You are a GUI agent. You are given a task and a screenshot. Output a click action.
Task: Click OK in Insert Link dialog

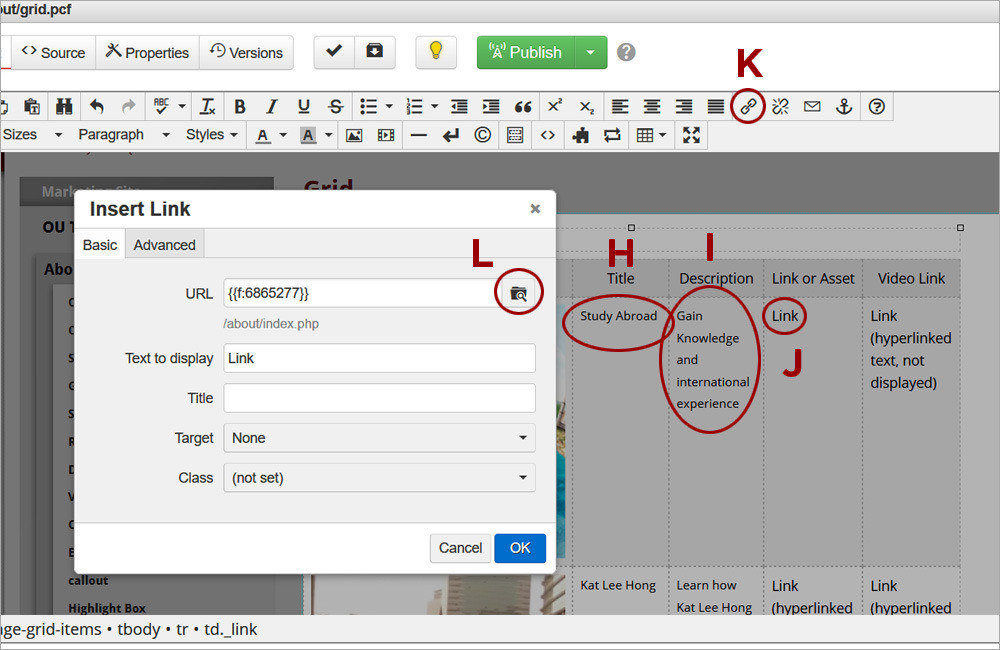(x=520, y=548)
